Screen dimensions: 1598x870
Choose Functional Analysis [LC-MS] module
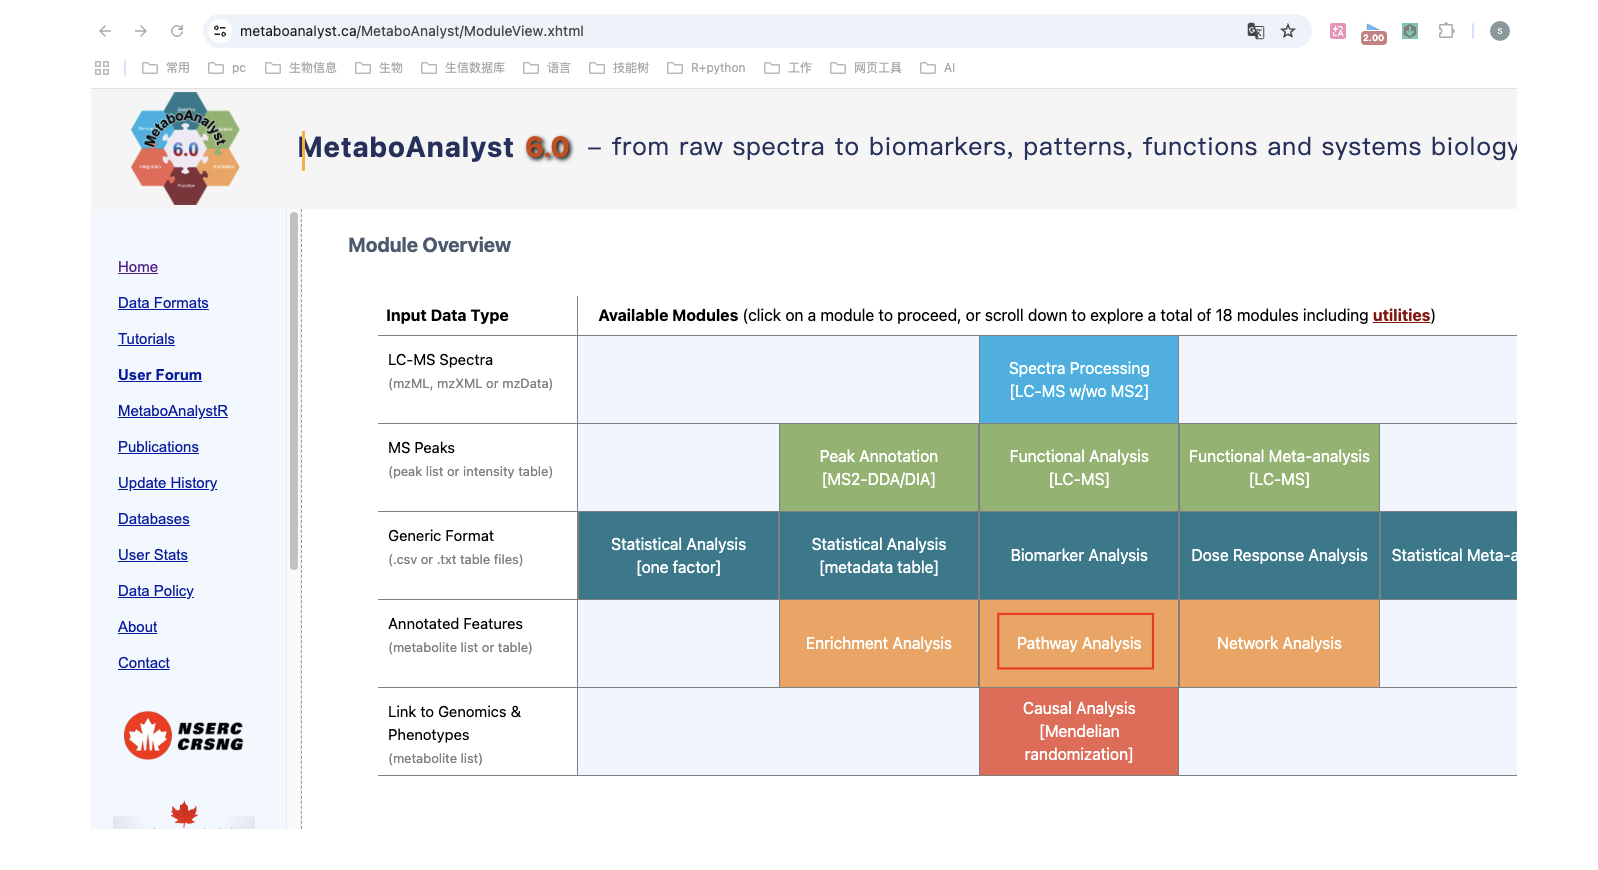pos(1079,468)
